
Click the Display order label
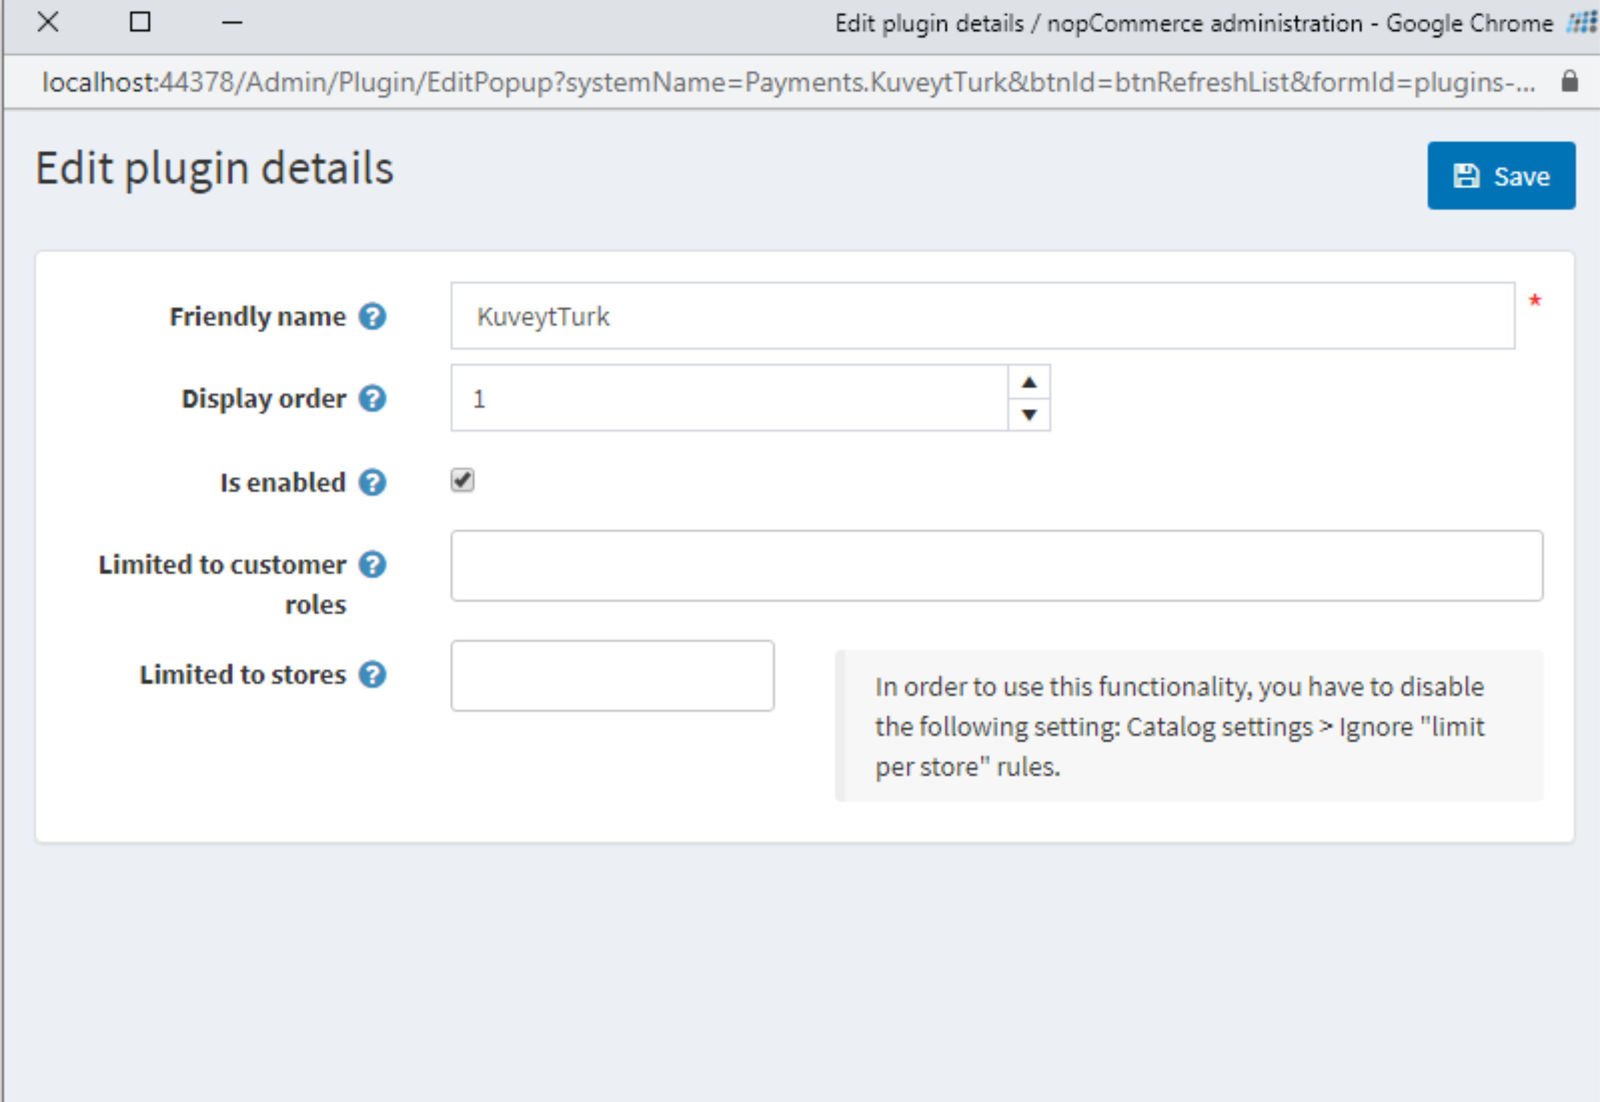[x=264, y=399]
